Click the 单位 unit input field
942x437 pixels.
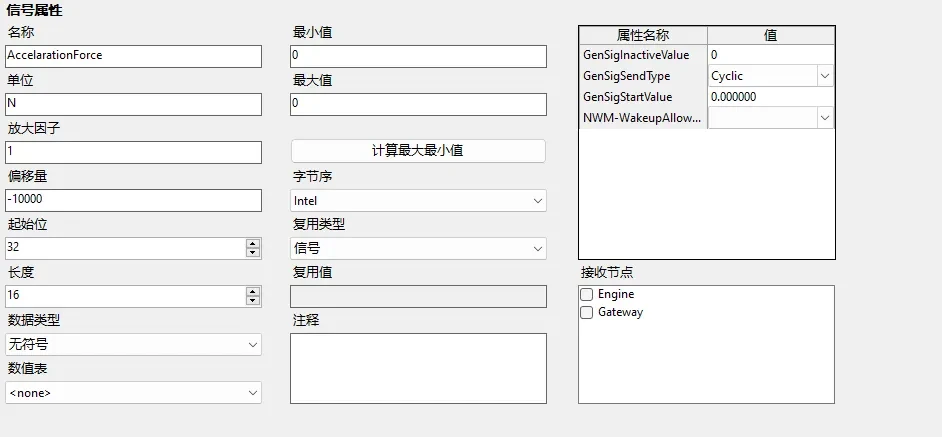[x=133, y=104]
